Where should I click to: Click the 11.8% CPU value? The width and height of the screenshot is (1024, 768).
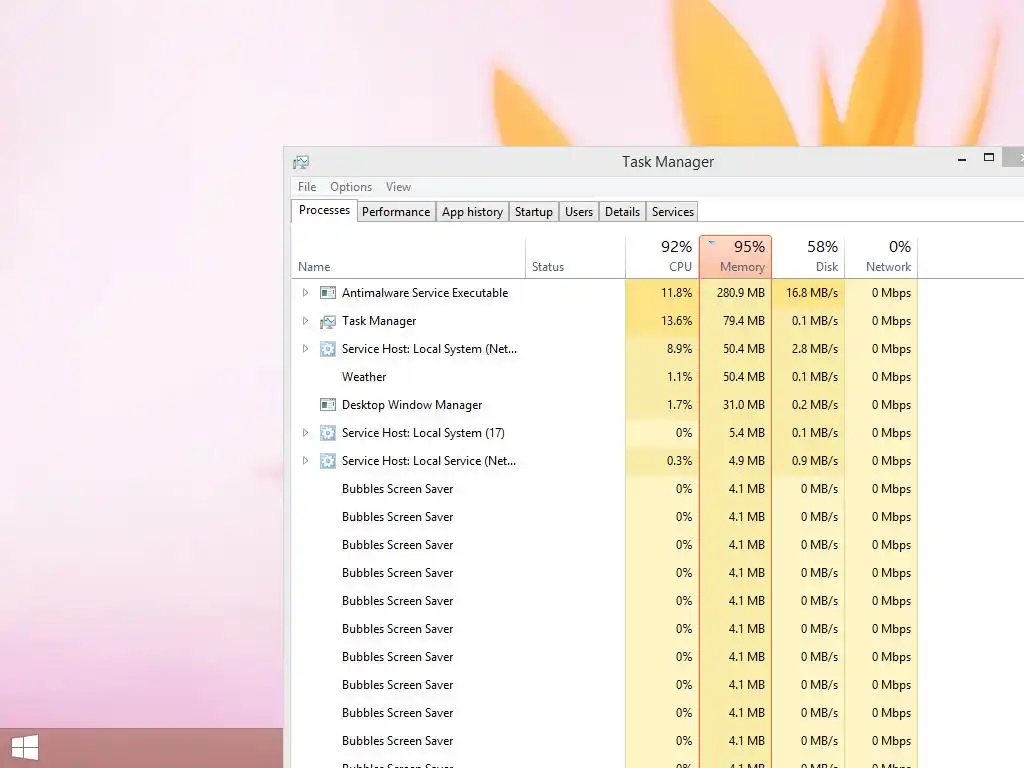(x=677, y=293)
